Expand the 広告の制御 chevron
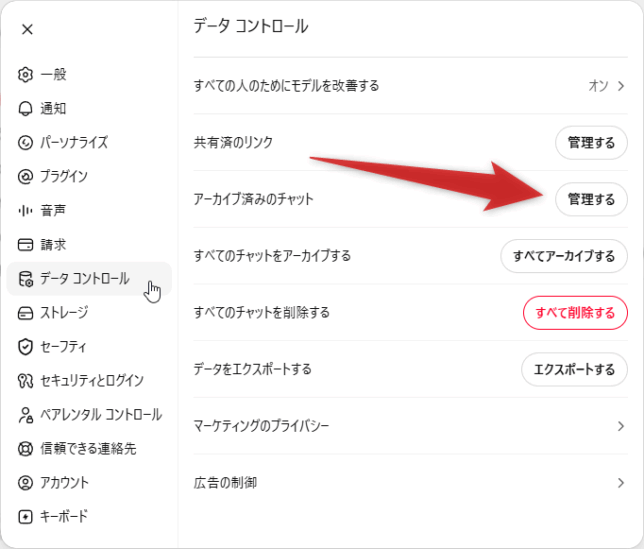Image resolution: width=644 pixels, height=549 pixels. pyautogui.click(x=621, y=482)
